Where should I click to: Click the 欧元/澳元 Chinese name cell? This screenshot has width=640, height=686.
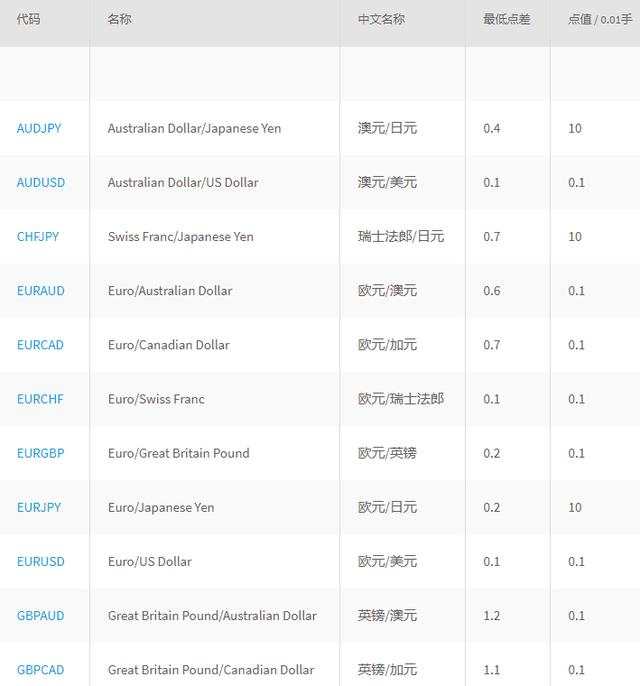(x=387, y=290)
